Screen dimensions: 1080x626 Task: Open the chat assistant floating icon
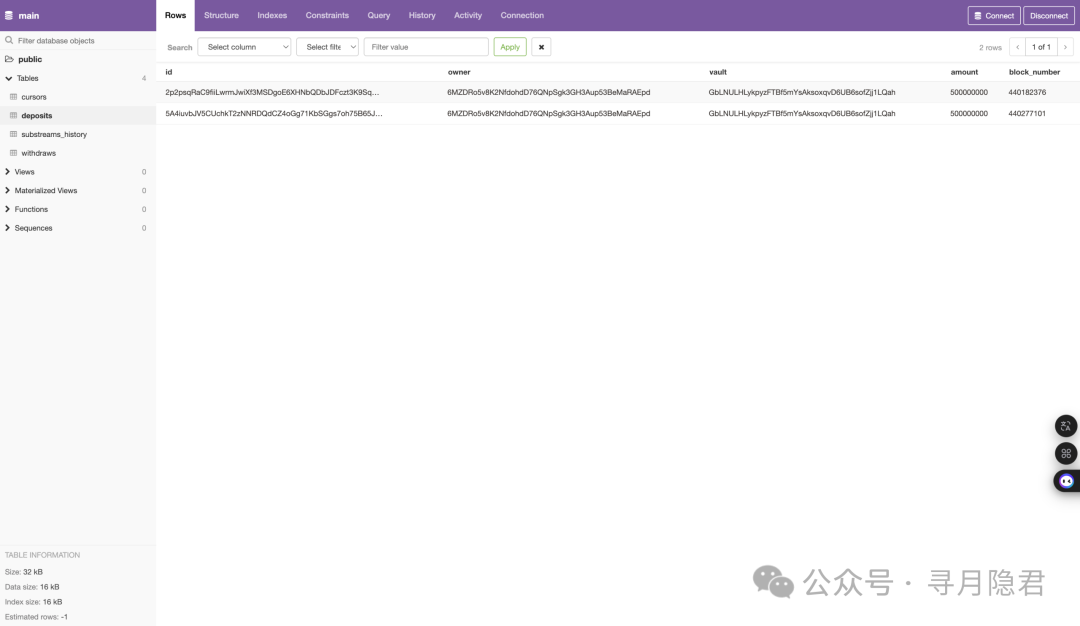pos(1066,481)
